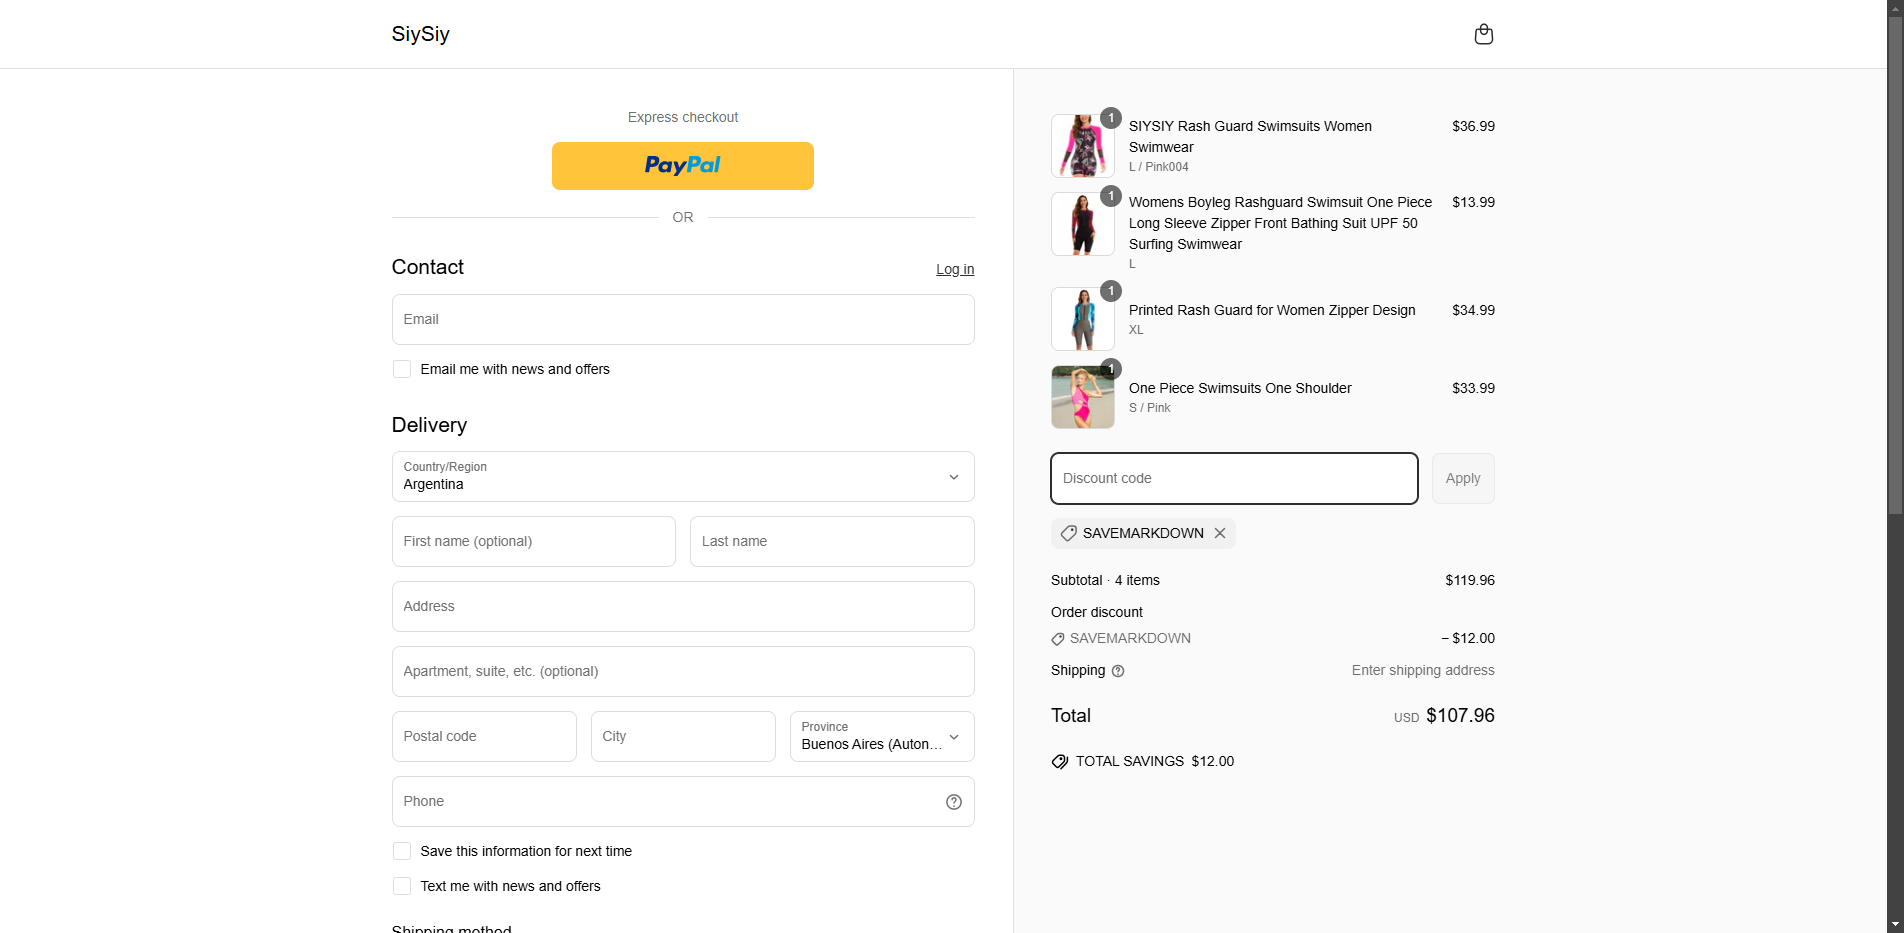1904x933 pixels.
Task: Click the tag icon in SAVEMARKDOWN chip
Action: coord(1068,533)
